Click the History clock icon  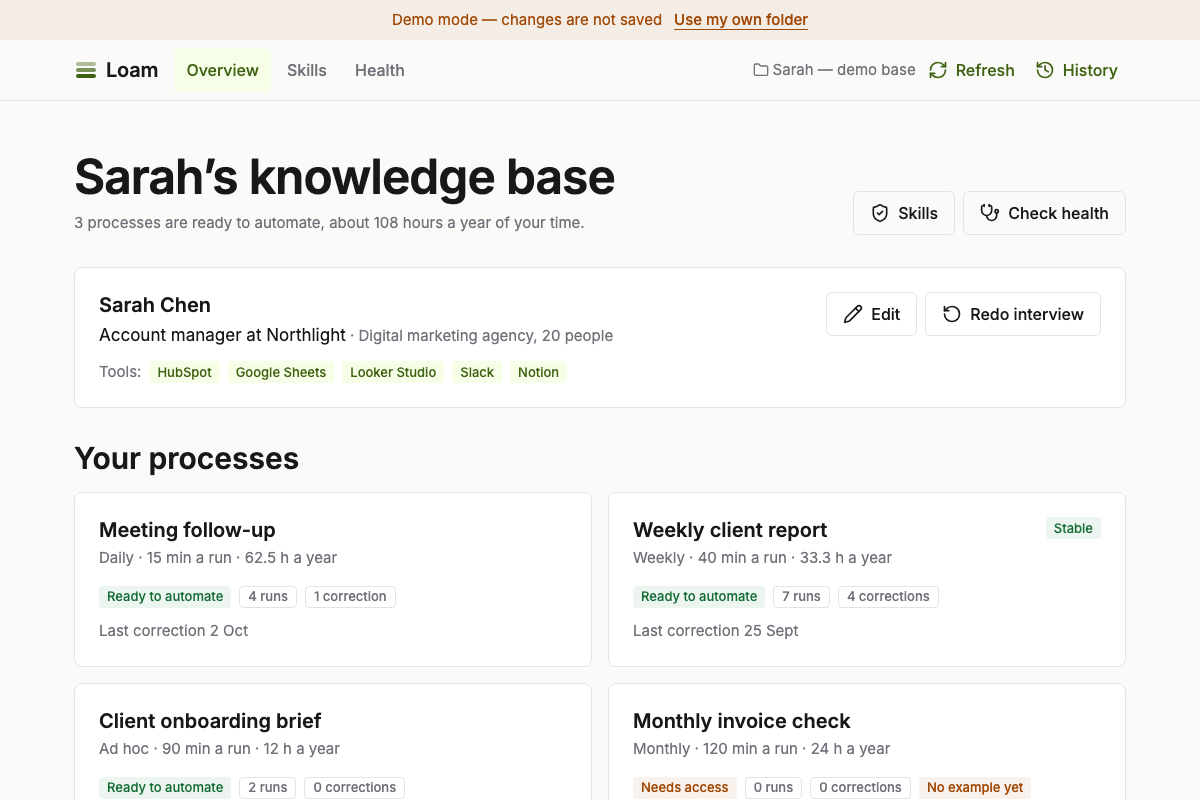click(x=1045, y=70)
